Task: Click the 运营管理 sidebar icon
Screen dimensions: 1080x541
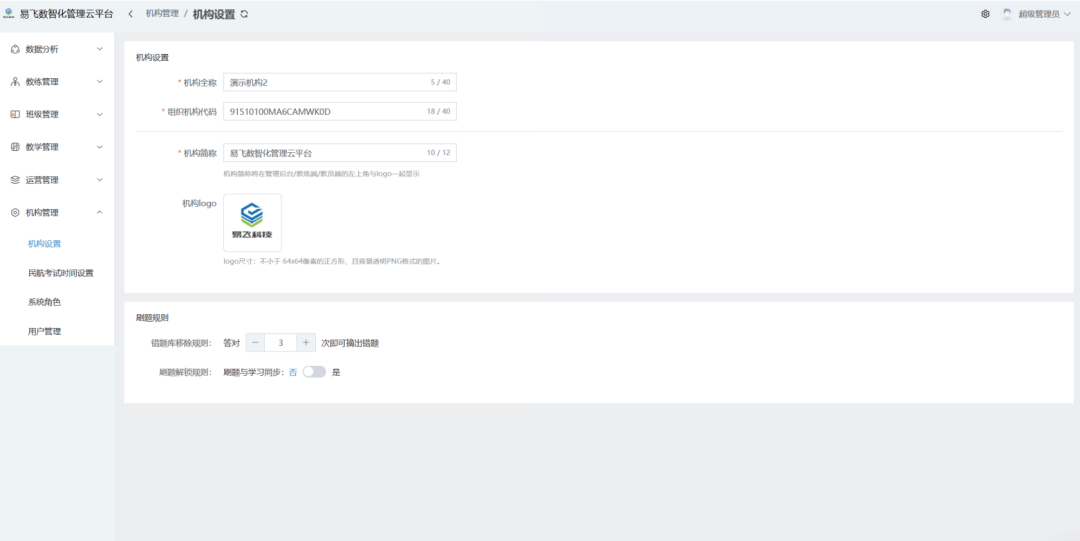Action: 15,180
